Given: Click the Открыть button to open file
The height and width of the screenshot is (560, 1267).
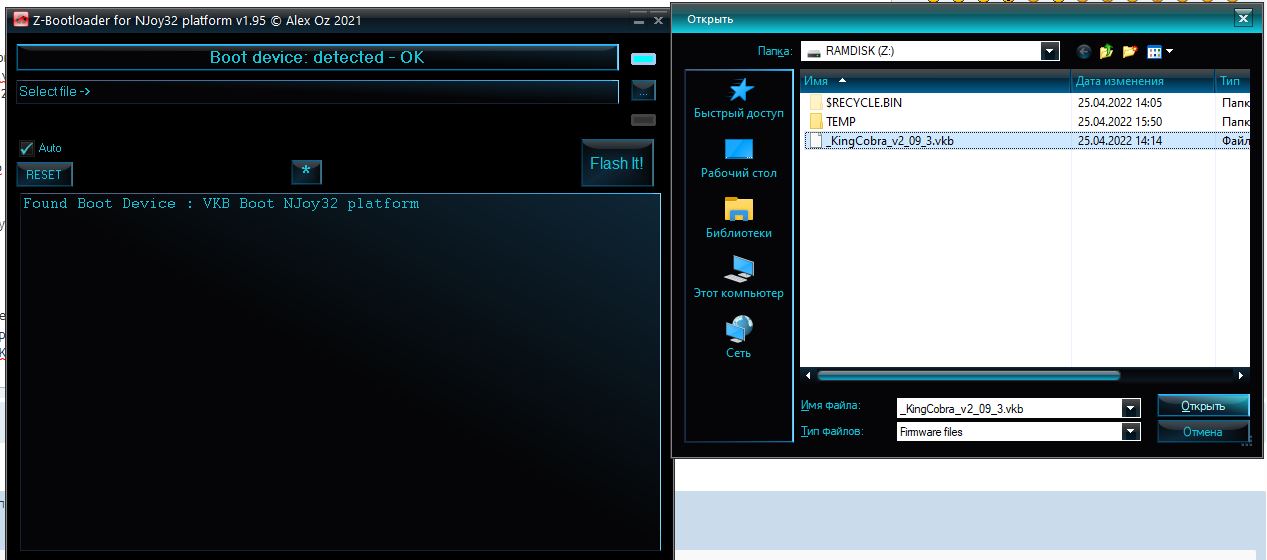Looking at the screenshot, I should [1203, 406].
